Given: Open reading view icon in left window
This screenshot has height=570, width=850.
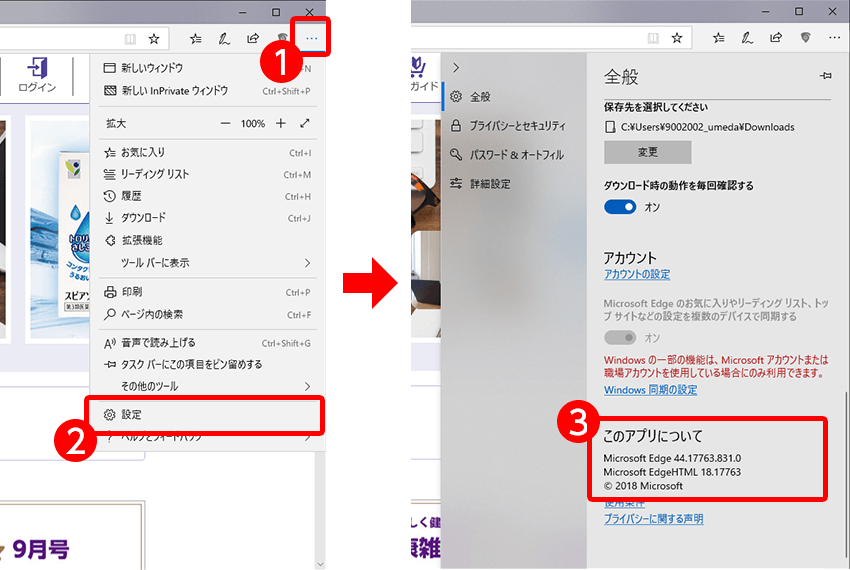Looking at the screenshot, I should tap(130, 39).
